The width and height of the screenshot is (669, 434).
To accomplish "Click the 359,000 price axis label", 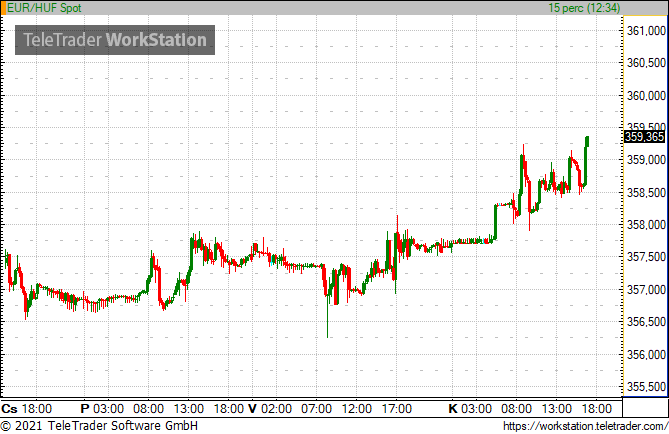I will point(646,160).
